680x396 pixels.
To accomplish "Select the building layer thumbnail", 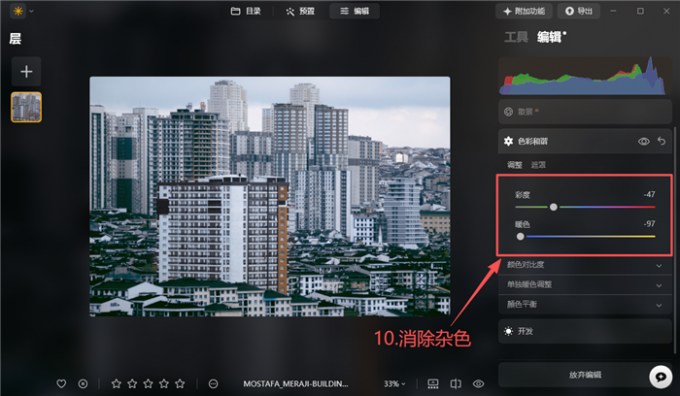I will coord(26,107).
